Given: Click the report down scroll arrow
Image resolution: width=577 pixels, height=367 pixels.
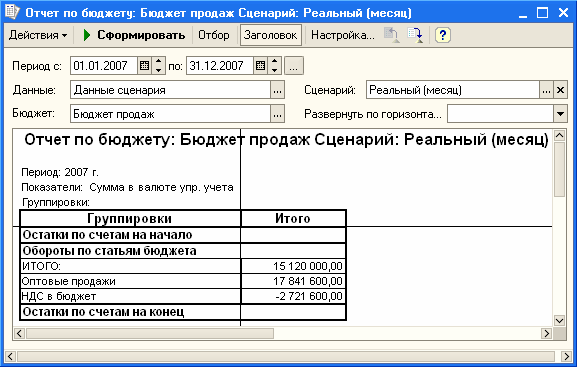Looking at the screenshot, I should pyautogui.click(x=559, y=321).
